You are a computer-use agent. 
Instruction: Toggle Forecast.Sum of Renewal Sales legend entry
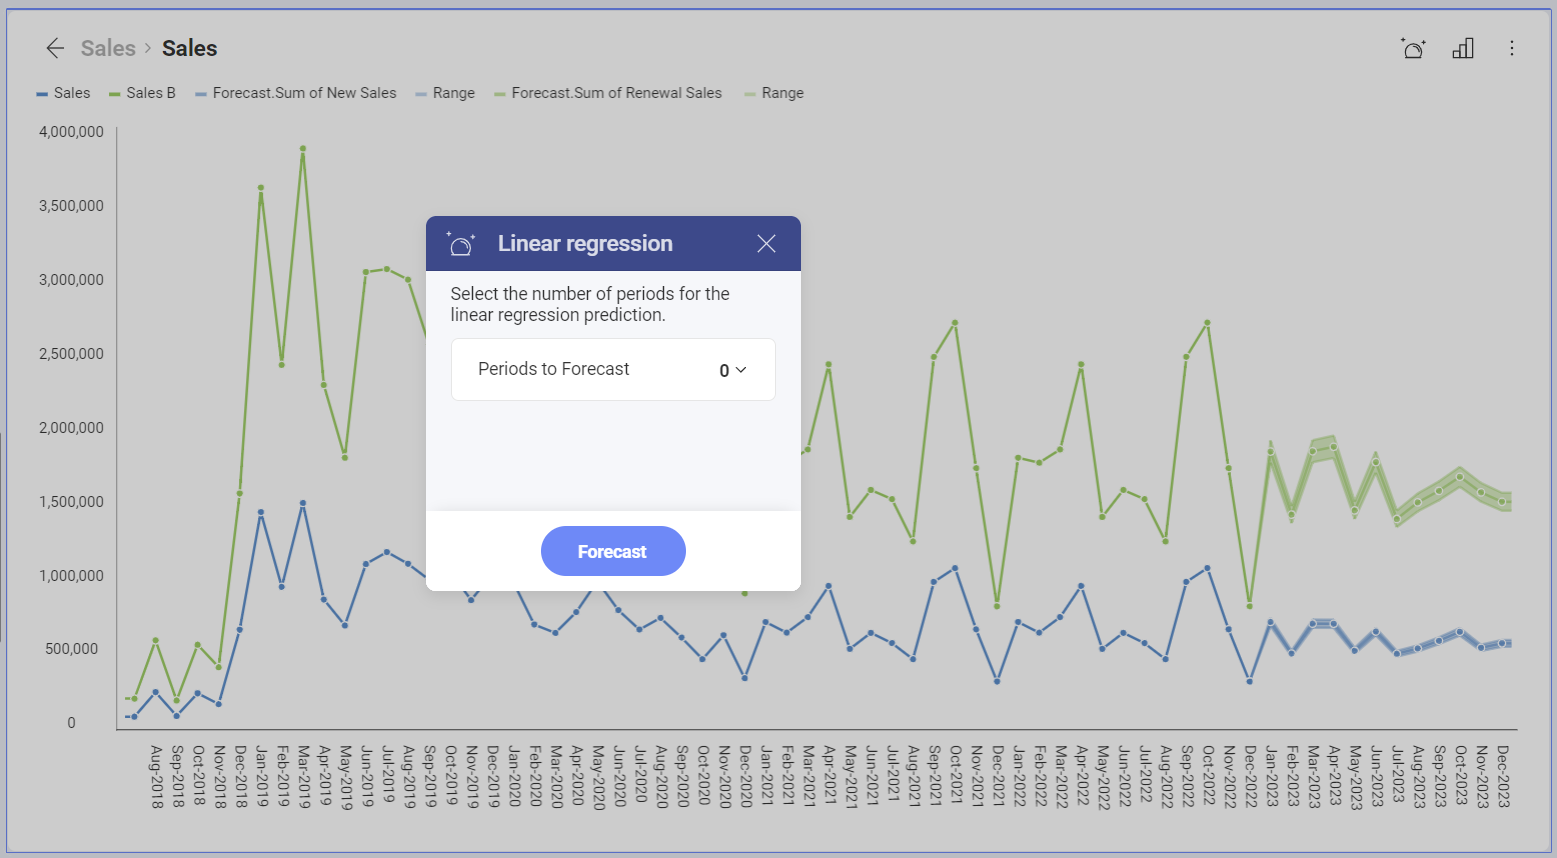click(x=608, y=93)
